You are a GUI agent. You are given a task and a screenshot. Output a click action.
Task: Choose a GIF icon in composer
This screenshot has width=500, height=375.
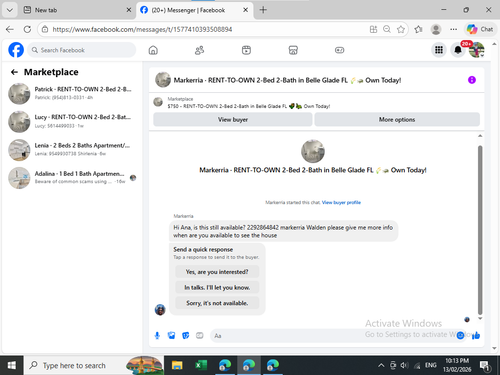(x=200, y=335)
